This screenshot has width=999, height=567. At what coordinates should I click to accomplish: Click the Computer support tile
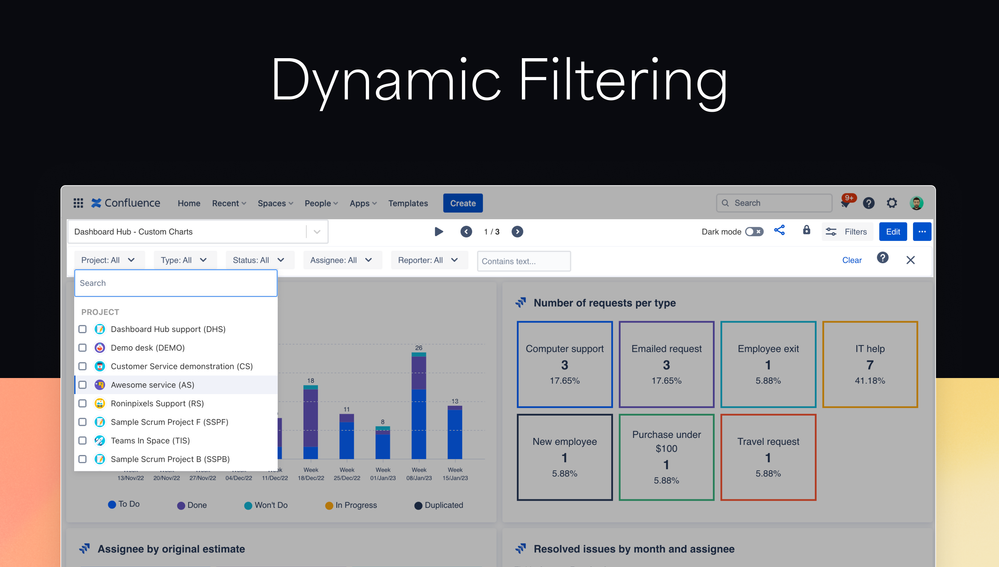(x=564, y=364)
